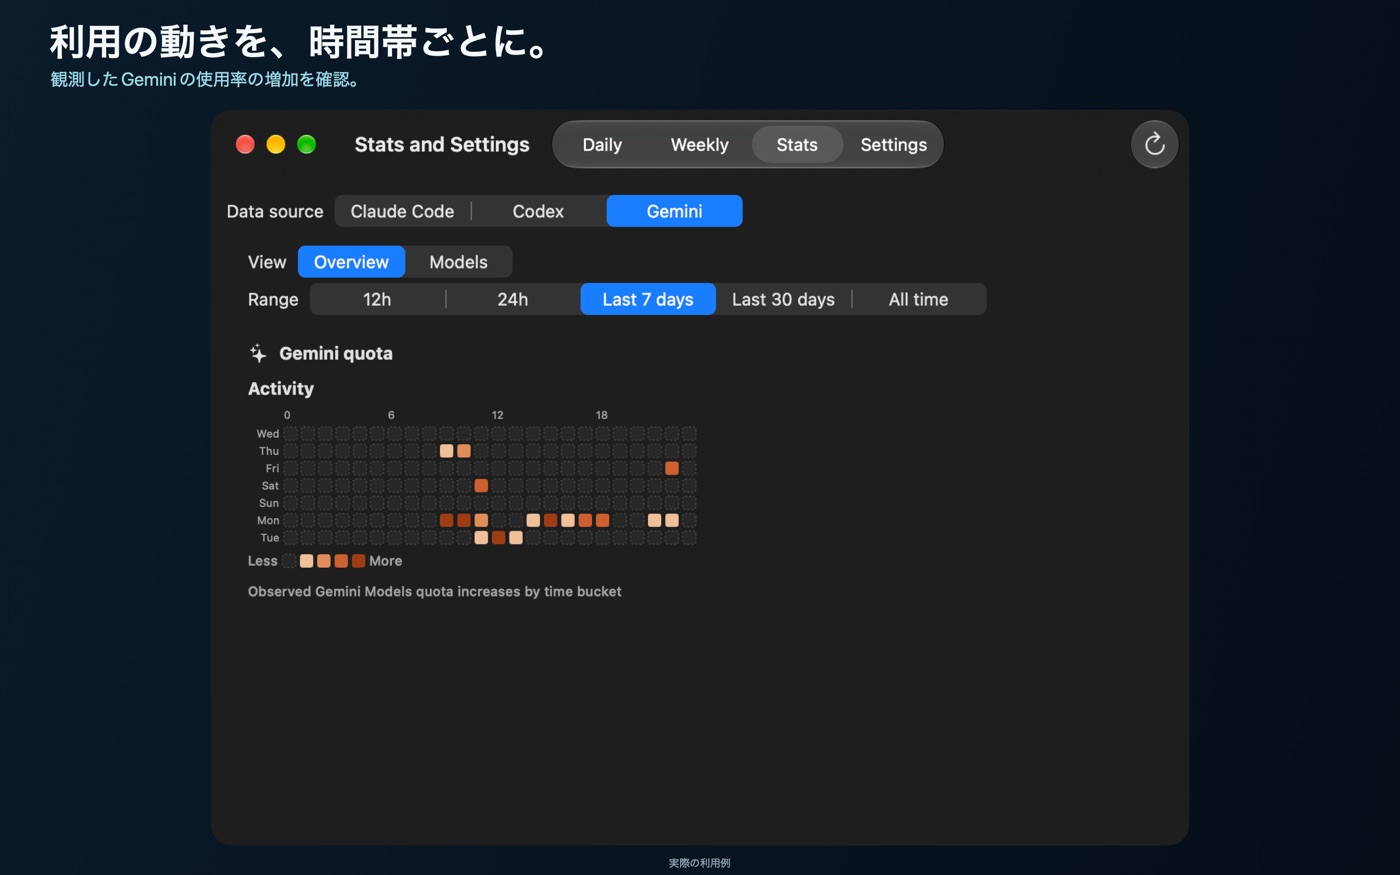
Task: Go to the Settings tab
Action: tap(894, 145)
